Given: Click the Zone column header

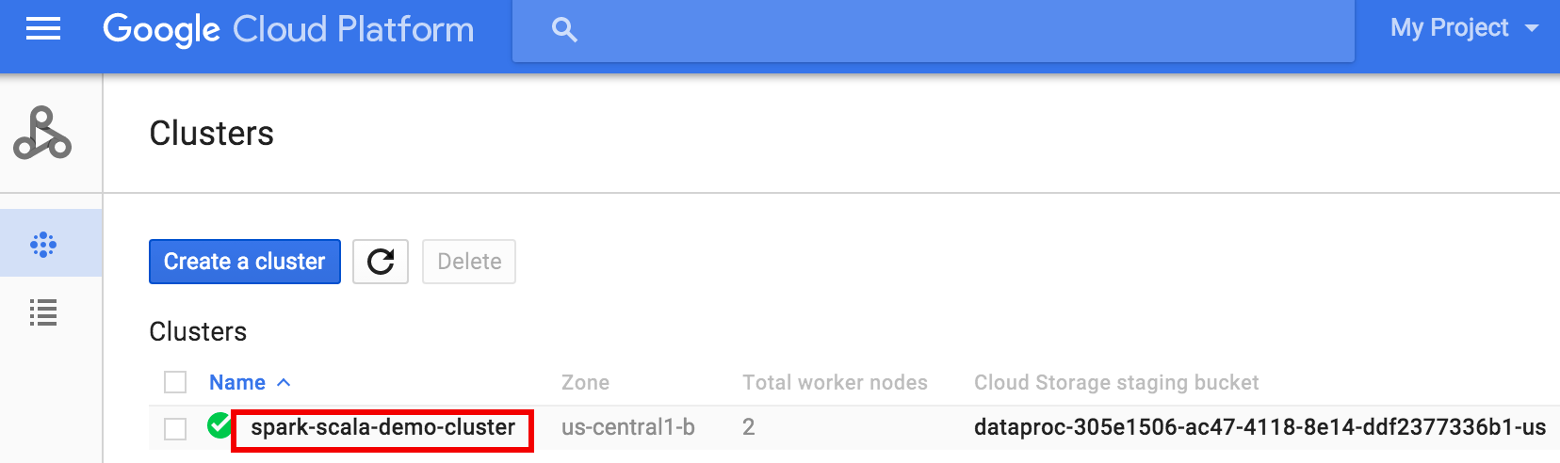Looking at the screenshot, I should click(585, 382).
